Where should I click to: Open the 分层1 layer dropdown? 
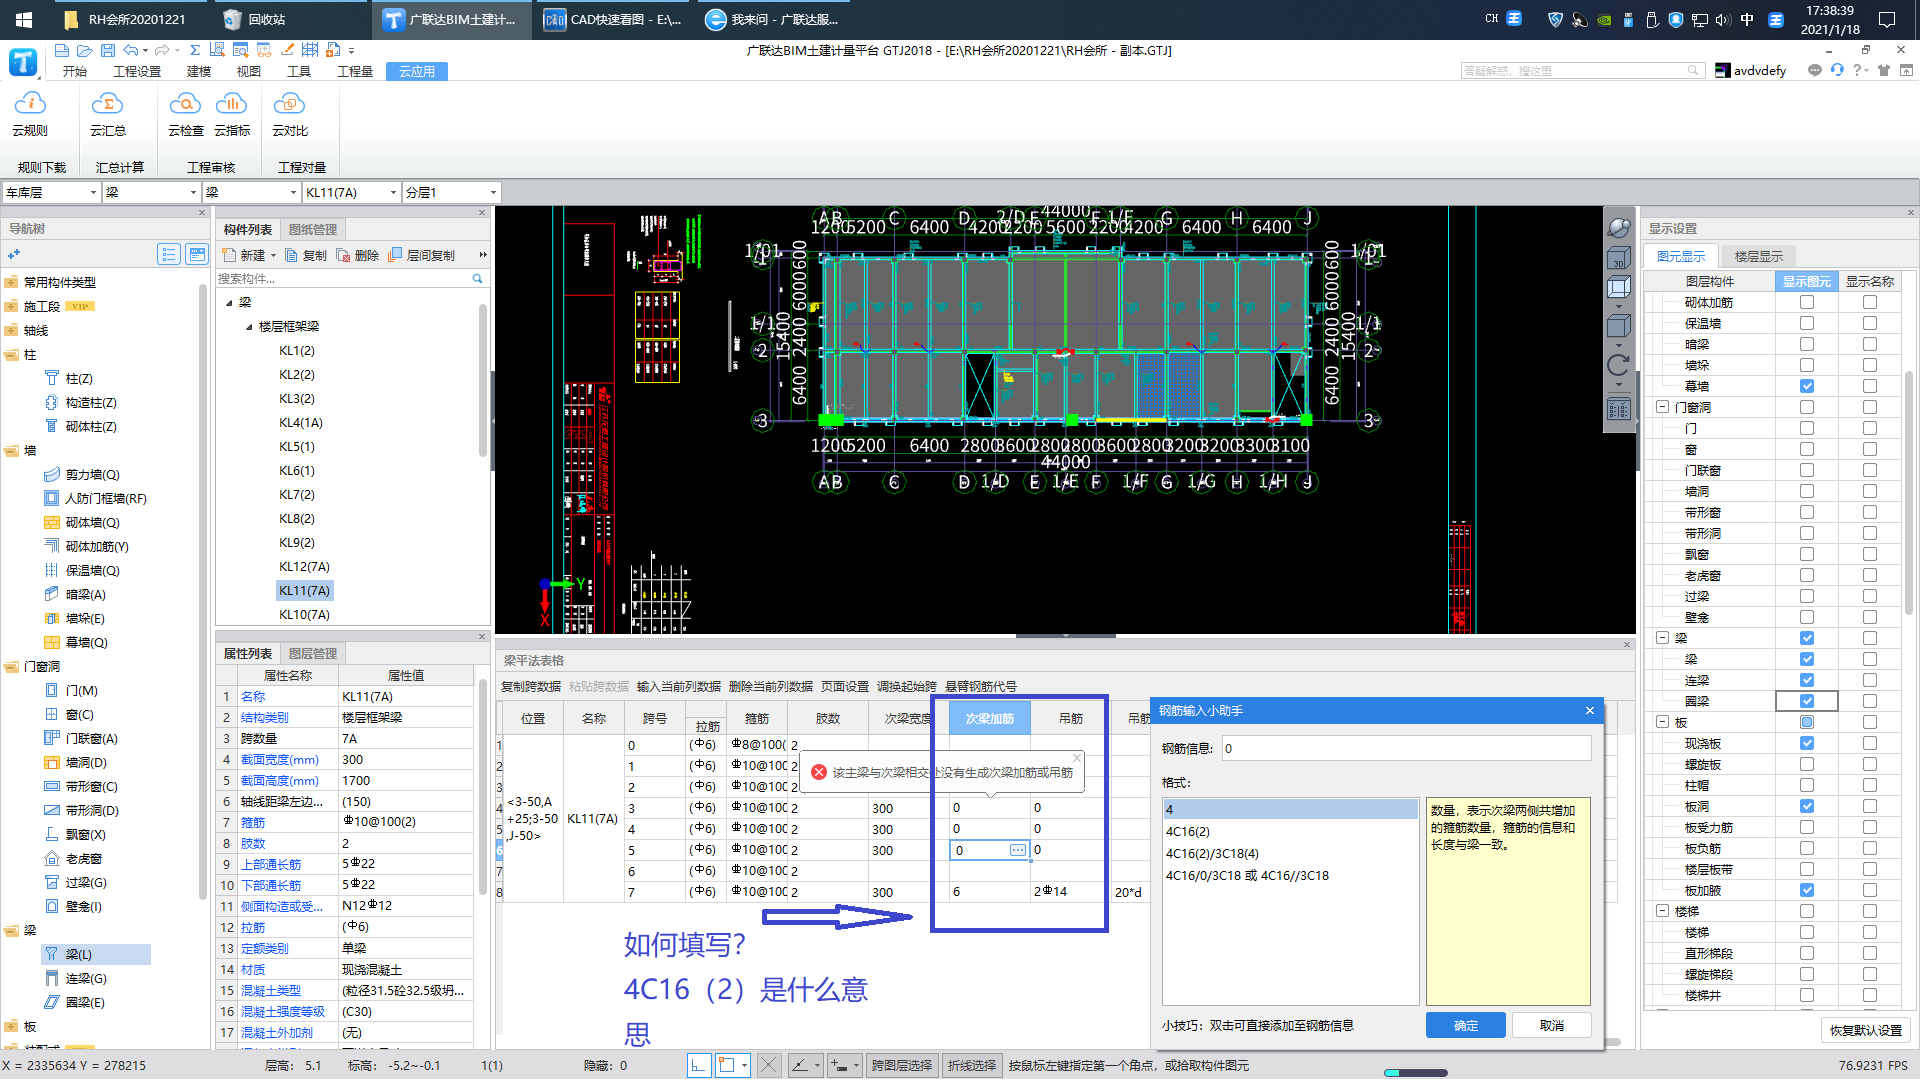tap(451, 192)
